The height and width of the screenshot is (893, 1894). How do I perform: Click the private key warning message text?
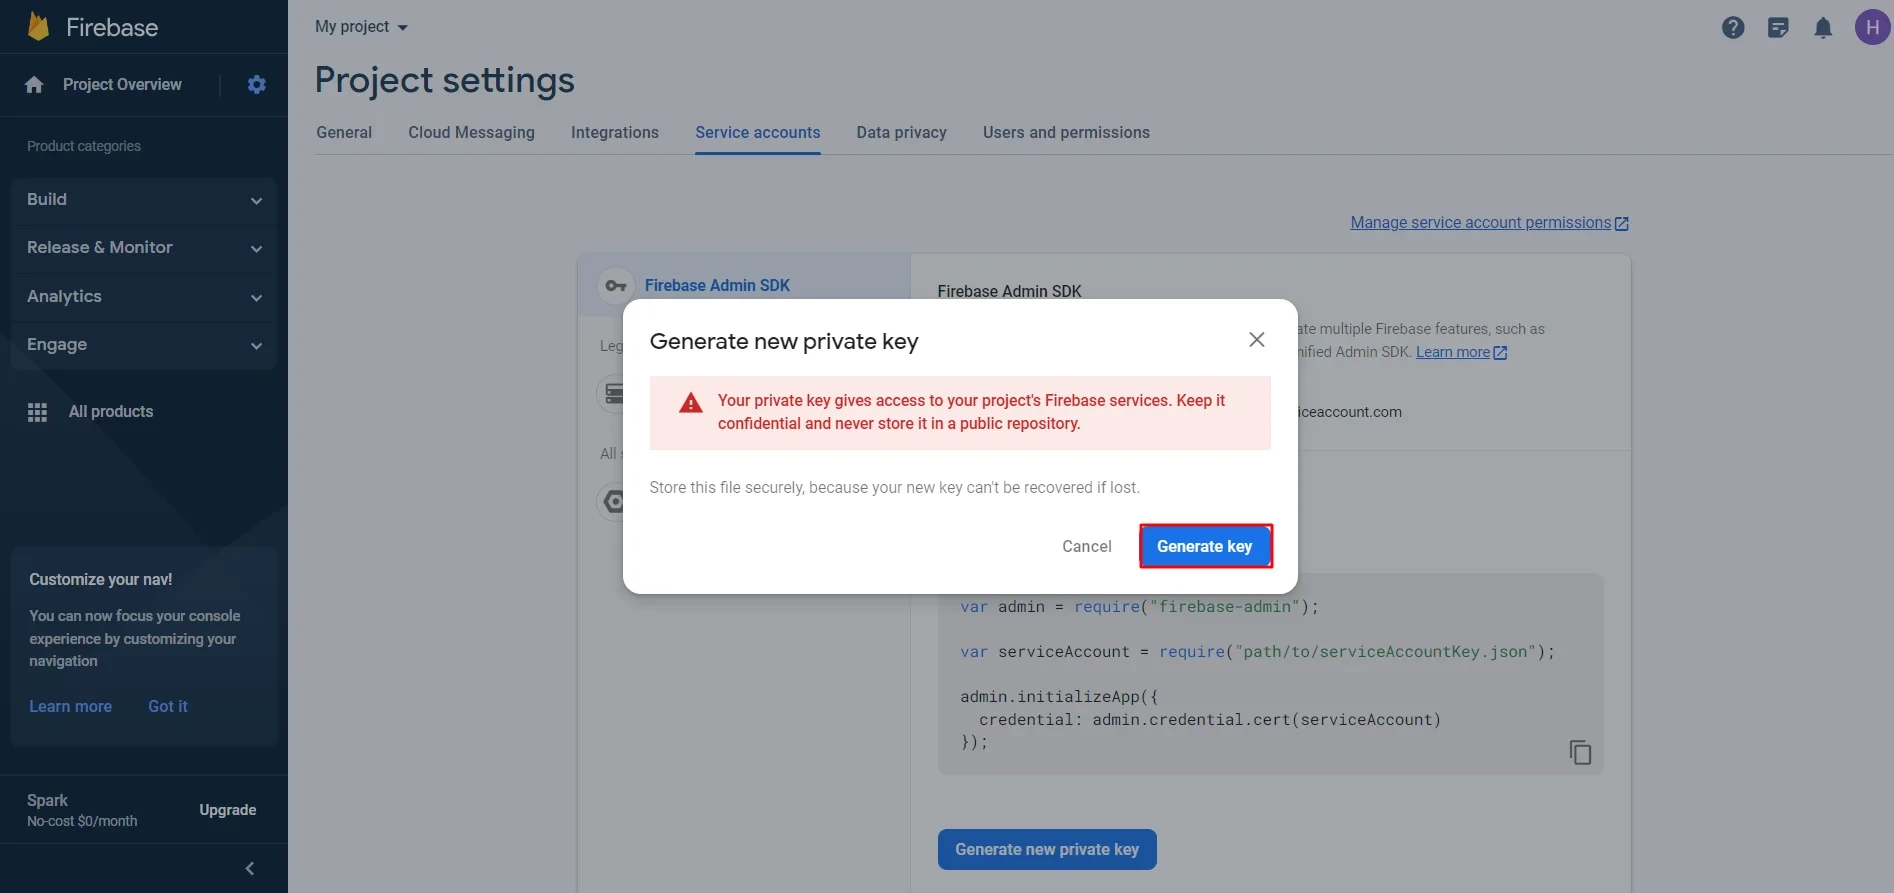971,412
